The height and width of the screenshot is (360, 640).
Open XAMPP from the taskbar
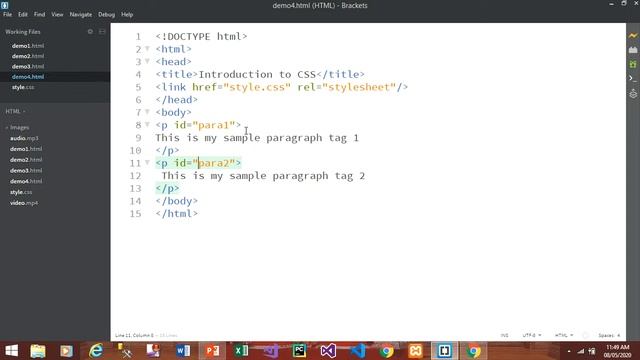[416, 351]
